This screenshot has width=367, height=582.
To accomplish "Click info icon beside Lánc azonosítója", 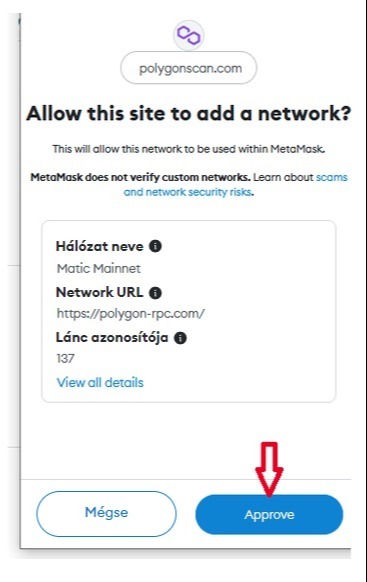I will pyautogui.click(x=180, y=338).
